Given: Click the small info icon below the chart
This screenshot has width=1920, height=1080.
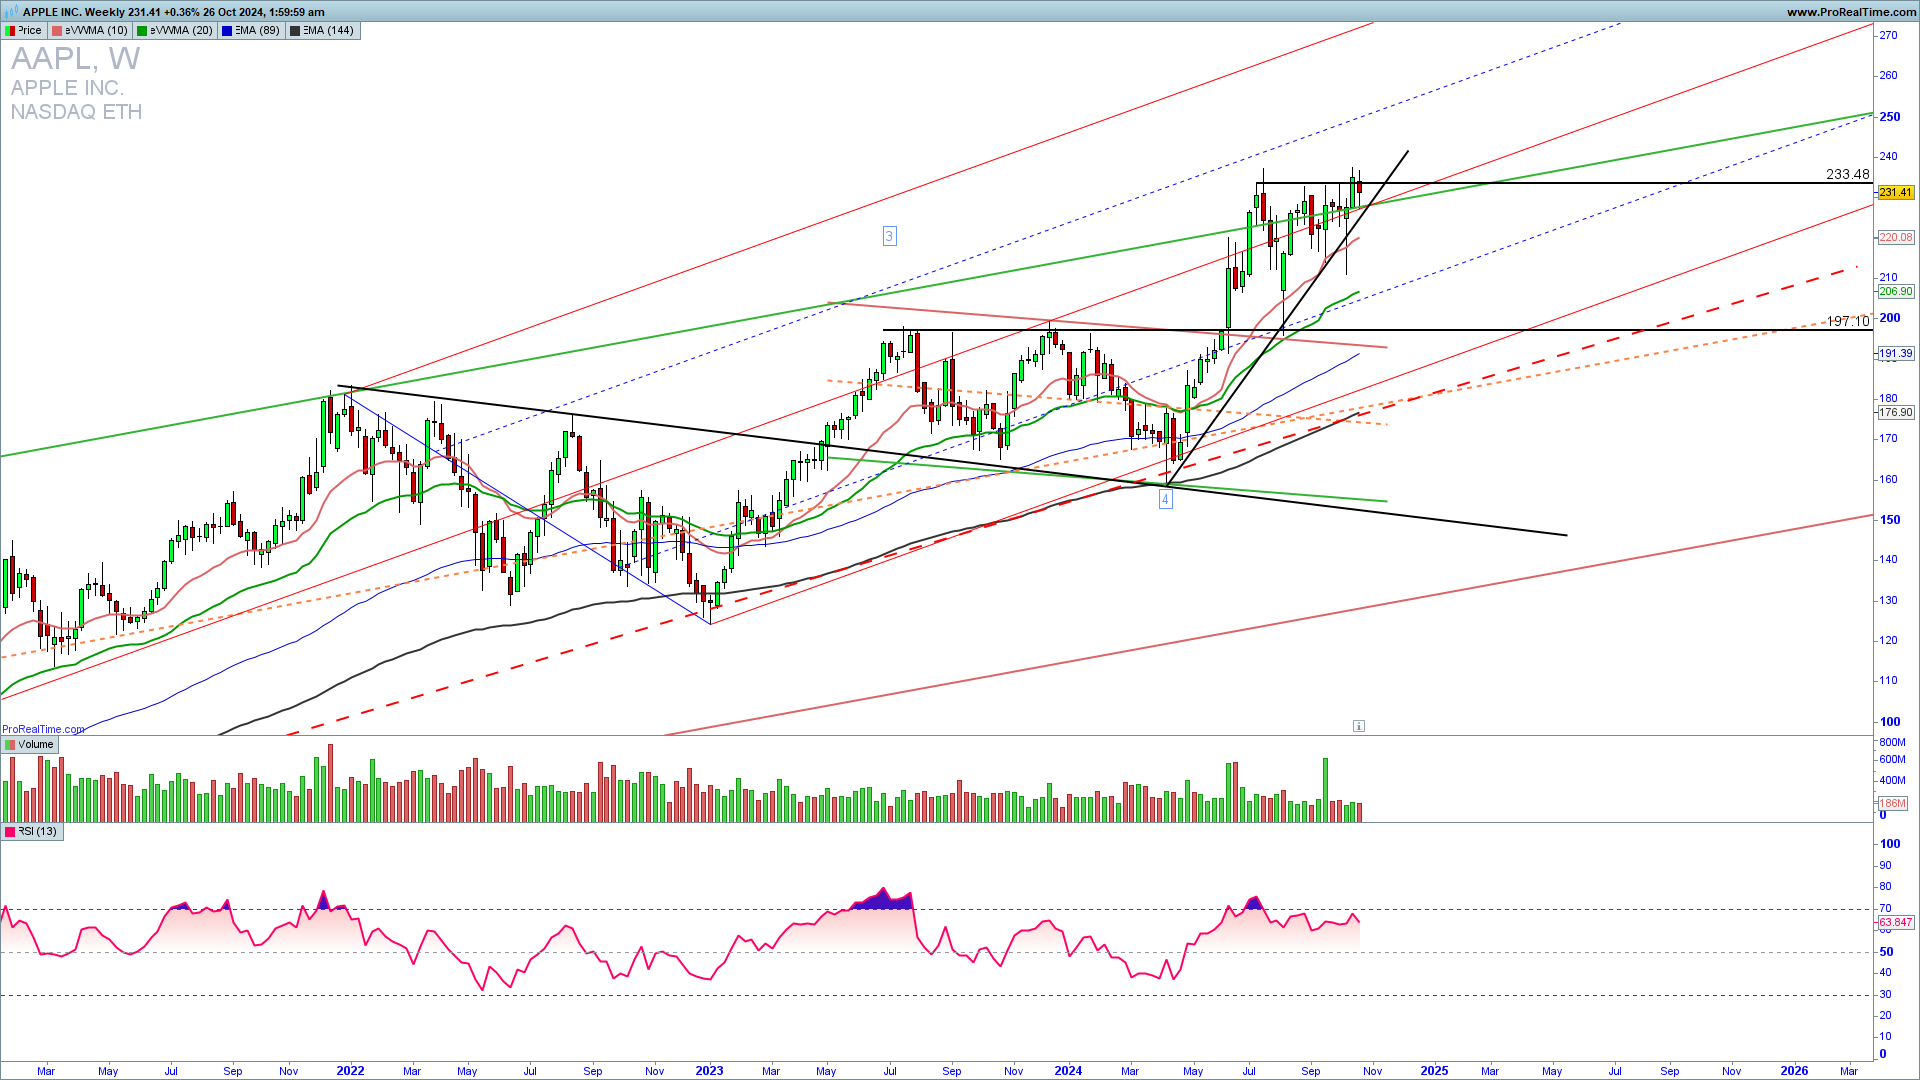Looking at the screenshot, I should tap(1359, 726).
